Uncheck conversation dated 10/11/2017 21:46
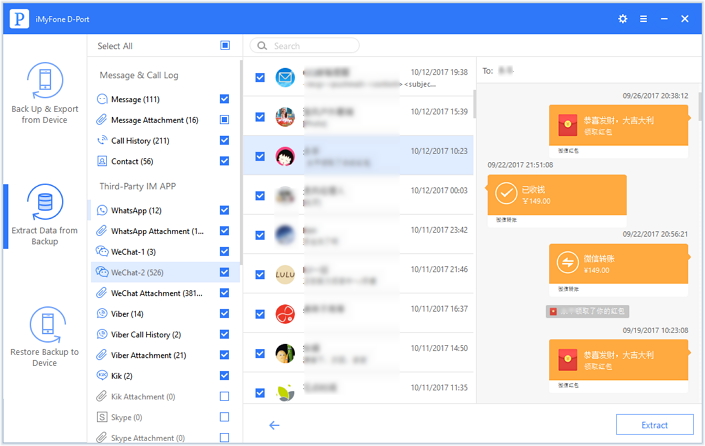The height and width of the screenshot is (446, 705). pyautogui.click(x=260, y=274)
